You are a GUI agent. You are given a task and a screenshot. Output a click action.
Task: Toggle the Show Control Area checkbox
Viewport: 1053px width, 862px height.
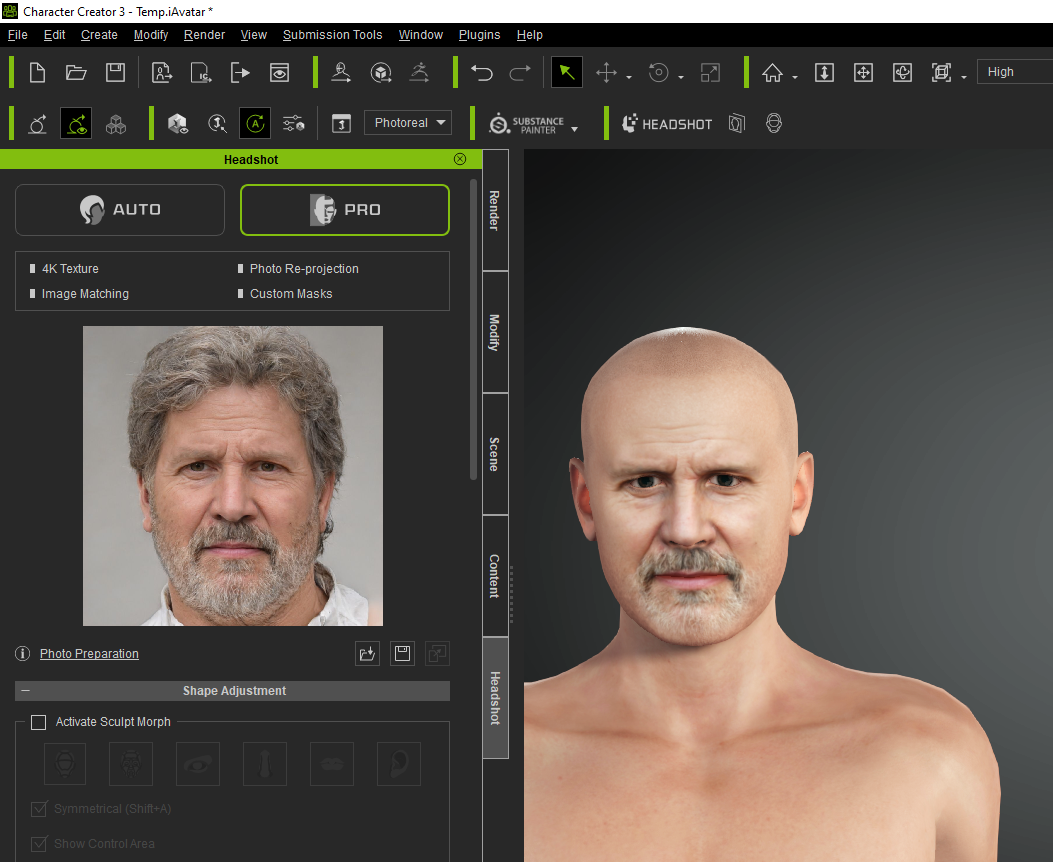pyautogui.click(x=39, y=844)
